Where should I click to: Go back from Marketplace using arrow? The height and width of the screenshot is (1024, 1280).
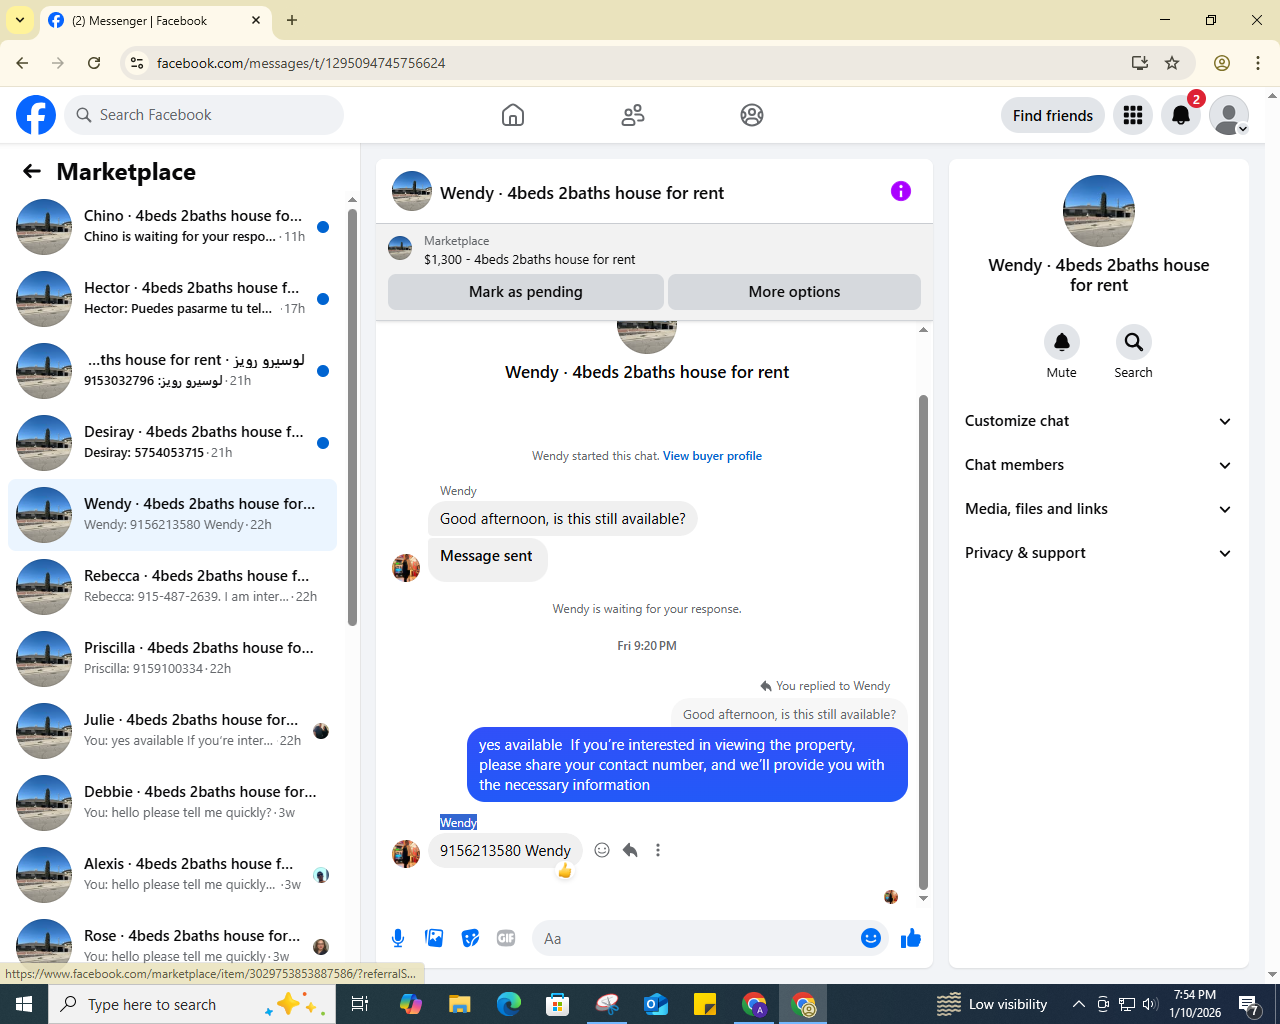[32, 172]
